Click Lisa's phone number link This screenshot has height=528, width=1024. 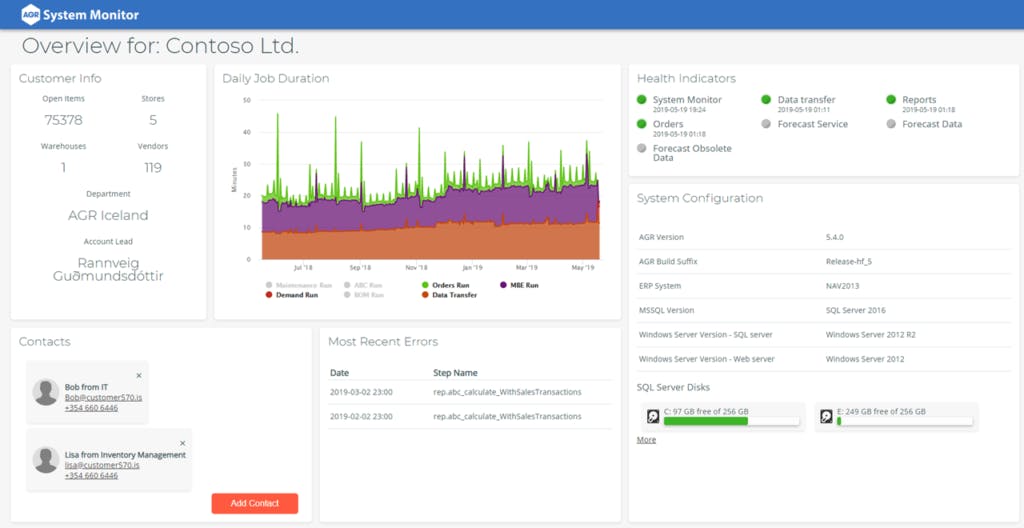click(91, 476)
